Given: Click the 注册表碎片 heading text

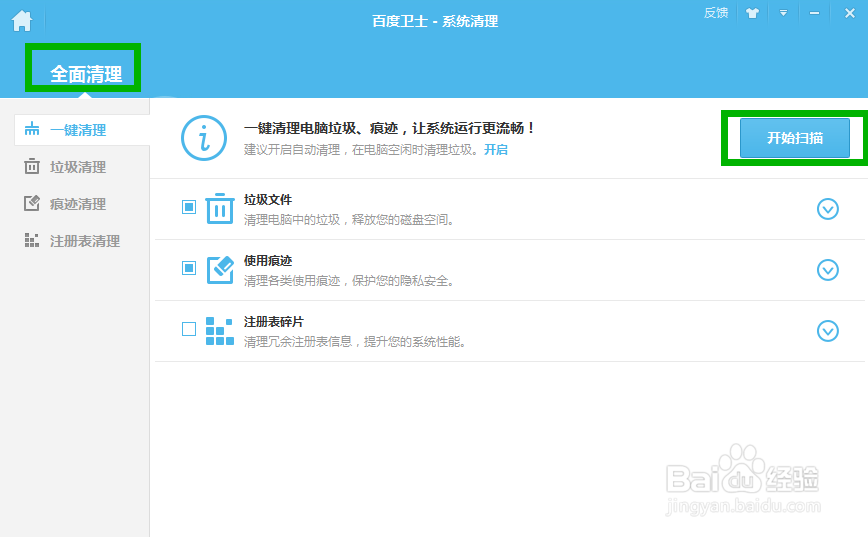Looking at the screenshot, I should tap(274, 322).
